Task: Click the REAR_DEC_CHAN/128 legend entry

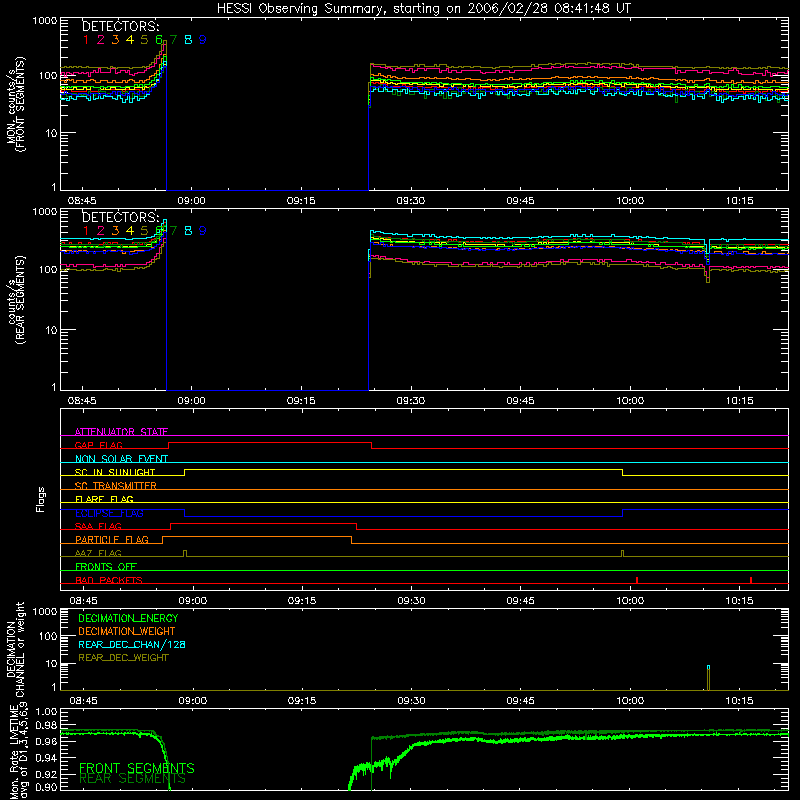Action: [132, 645]
